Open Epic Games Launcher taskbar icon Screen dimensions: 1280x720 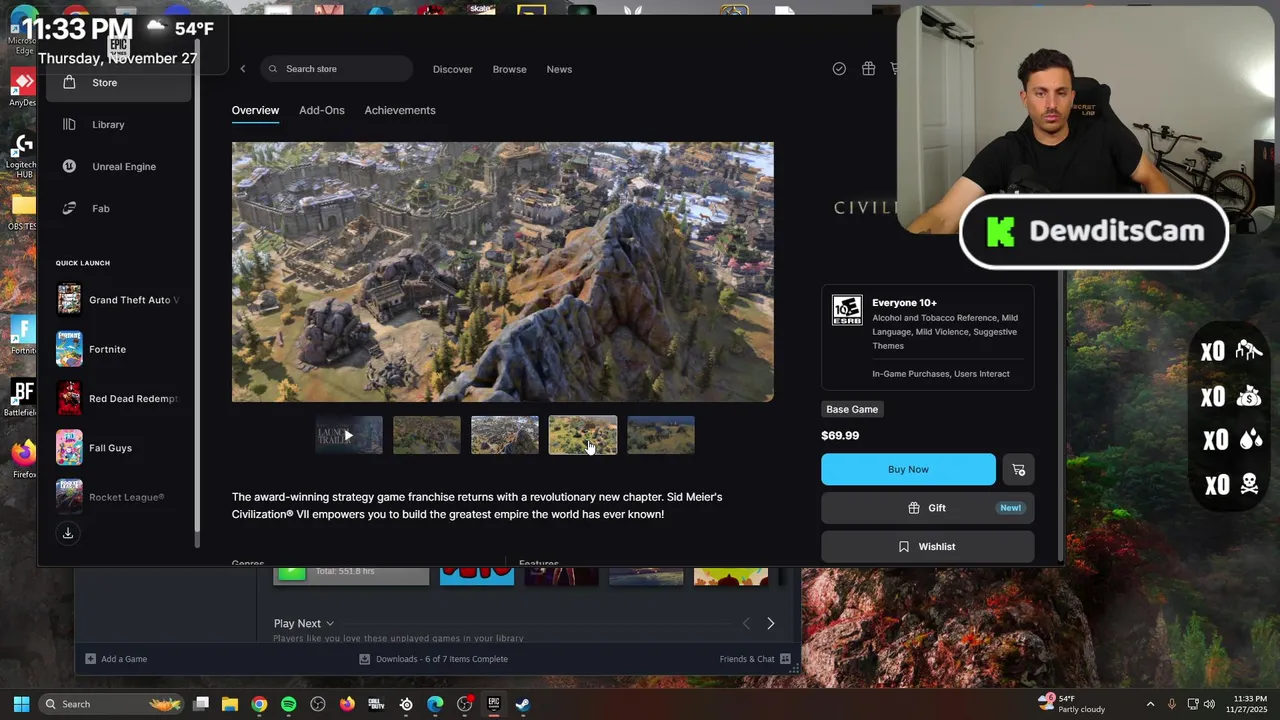click(494, 704)
